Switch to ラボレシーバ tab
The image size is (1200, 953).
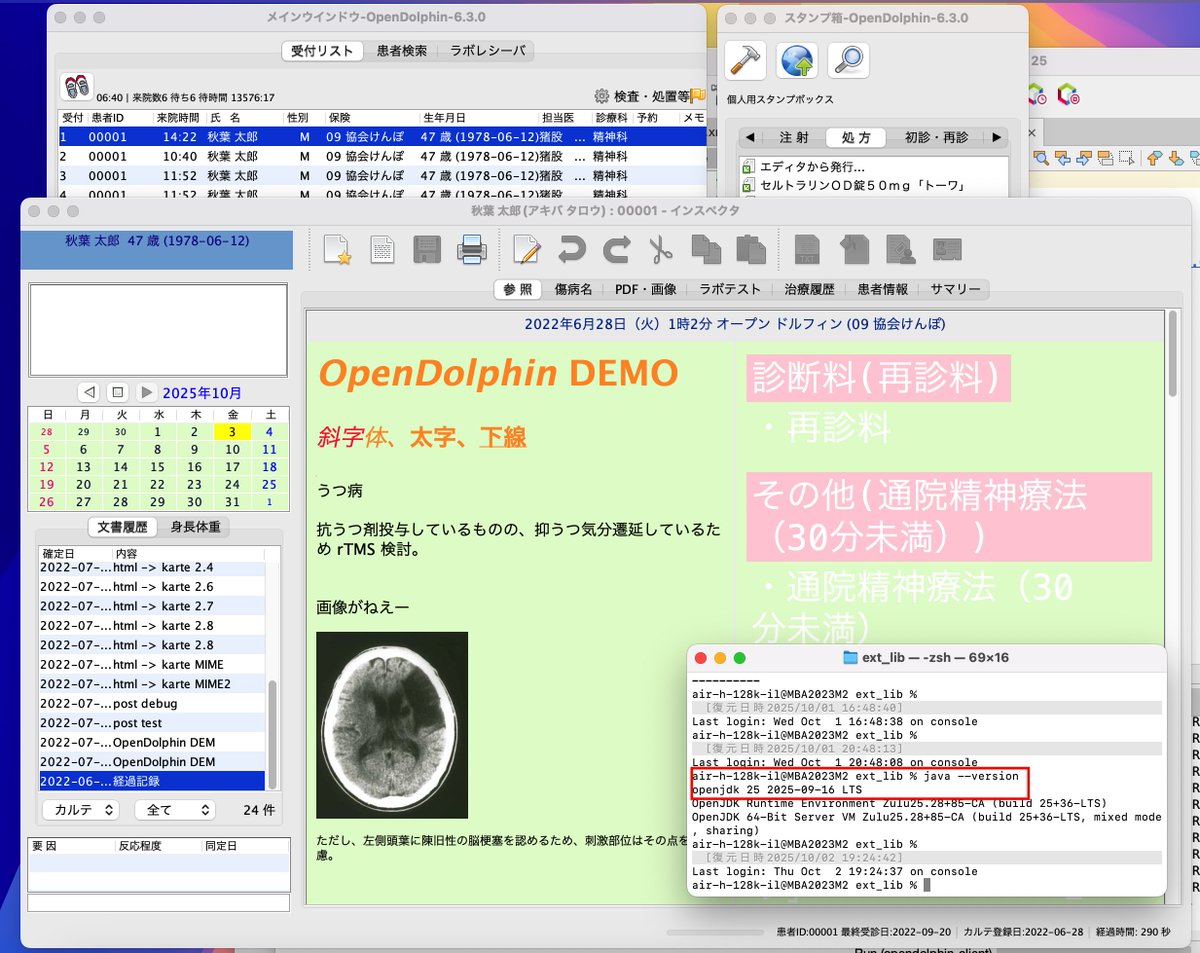click(485, 50)
